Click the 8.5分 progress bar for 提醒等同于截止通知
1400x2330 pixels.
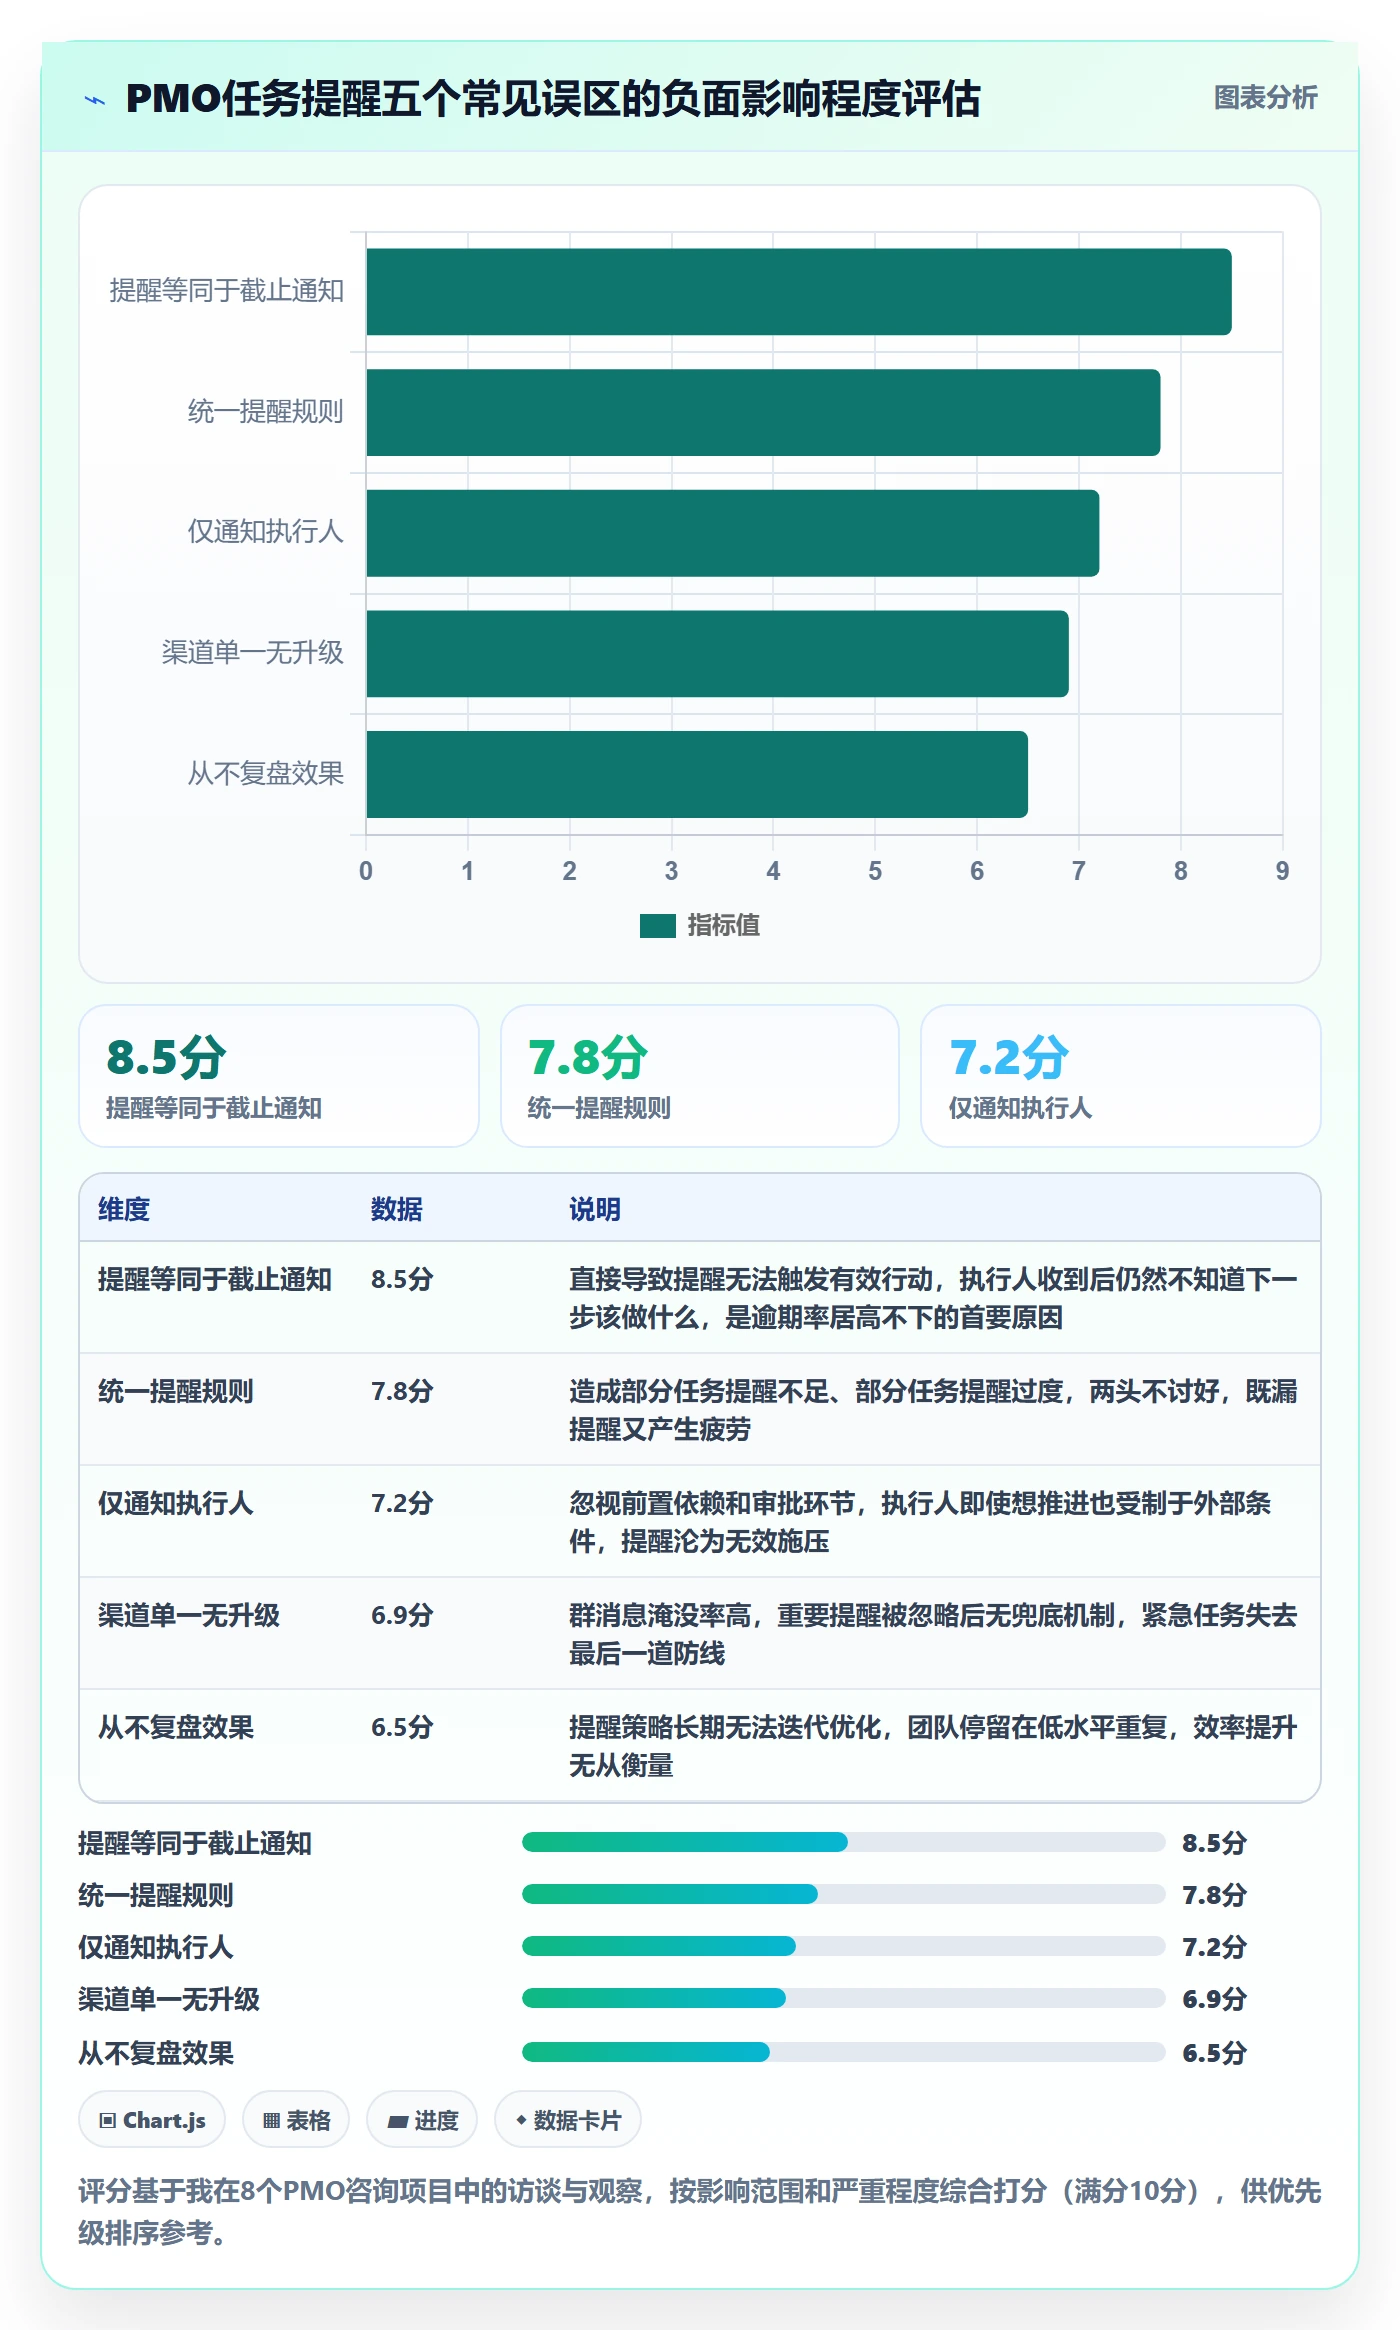click(x=843, y=1842)
